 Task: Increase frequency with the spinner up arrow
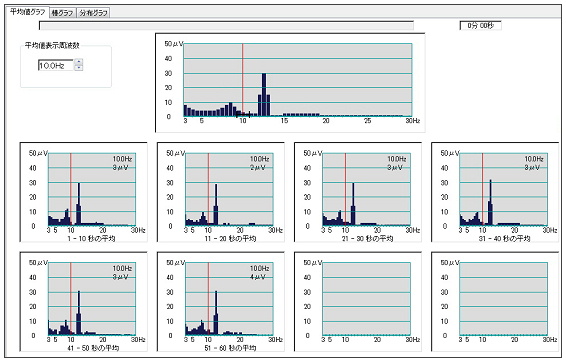[x=79, y=62]
